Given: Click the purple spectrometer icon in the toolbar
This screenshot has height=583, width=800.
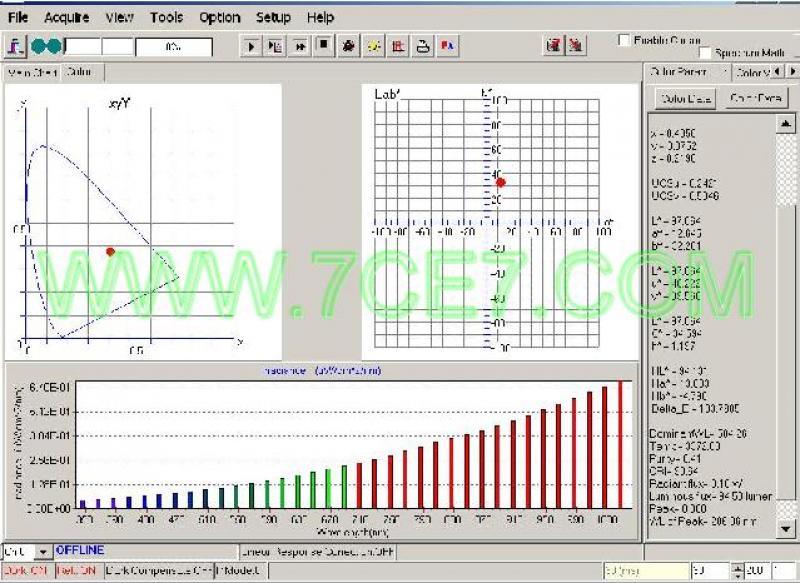Looking at the screenshot, I should [x=15, y=46].
